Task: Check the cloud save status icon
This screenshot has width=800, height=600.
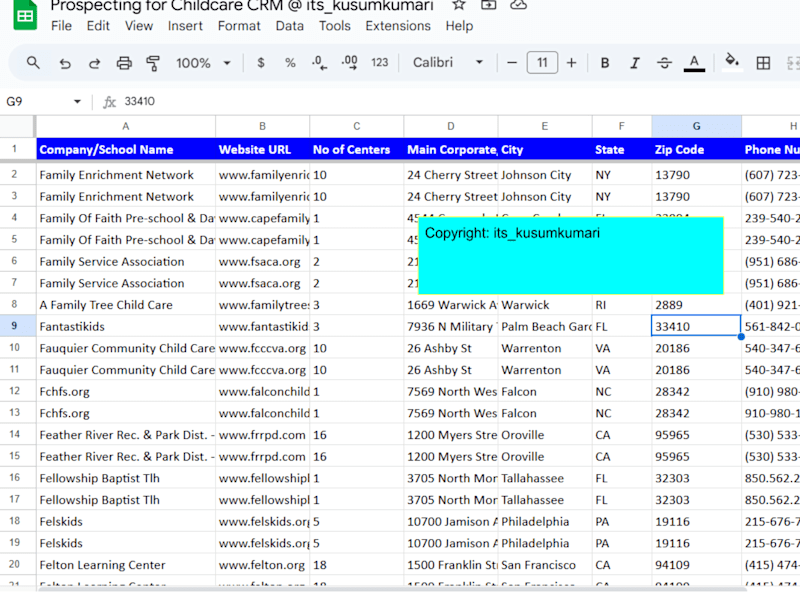Action: click(x=518, y=5)
